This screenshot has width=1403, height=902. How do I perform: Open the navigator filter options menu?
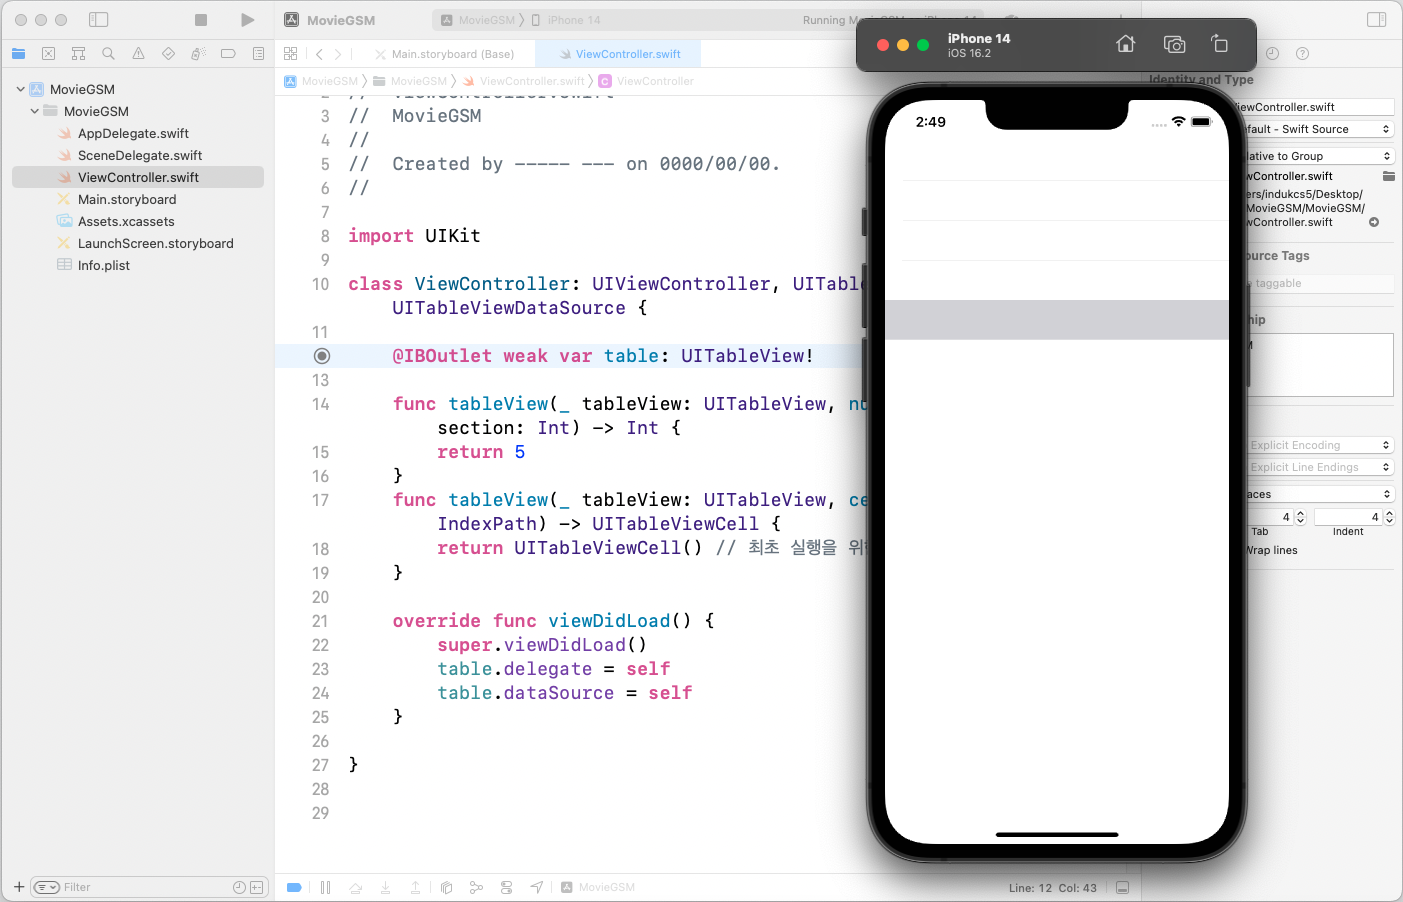click(46, 887)
